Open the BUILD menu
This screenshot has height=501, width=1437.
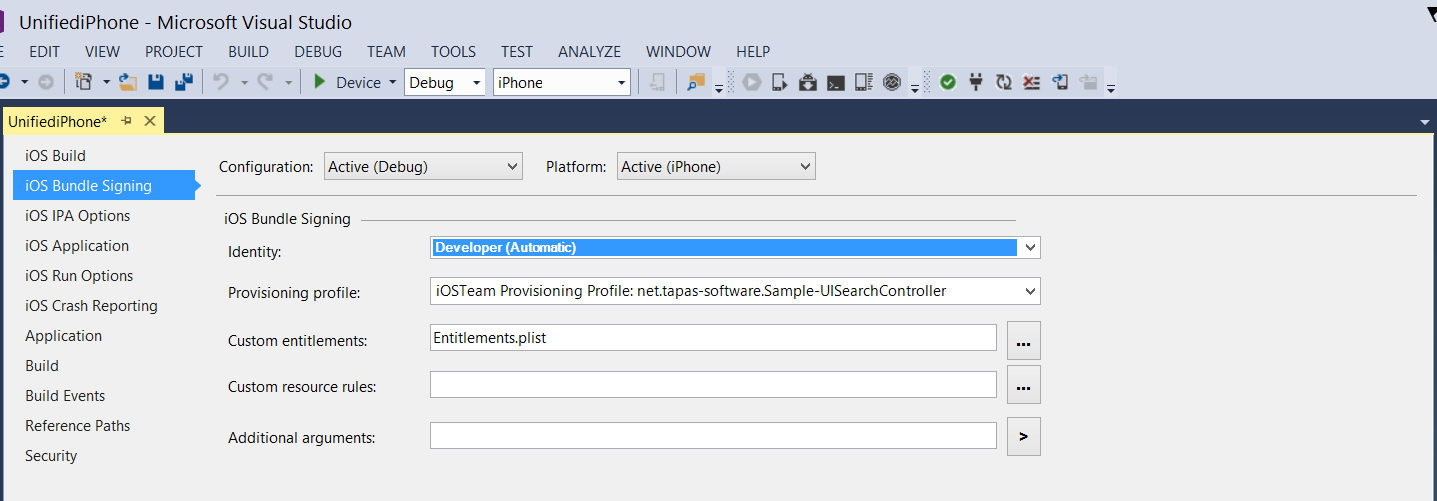248,52
